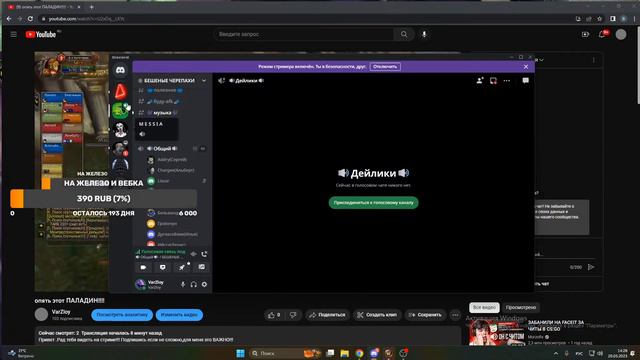Open the soundboard button in voice panel

pyautogui.click(x=202, y=267)
